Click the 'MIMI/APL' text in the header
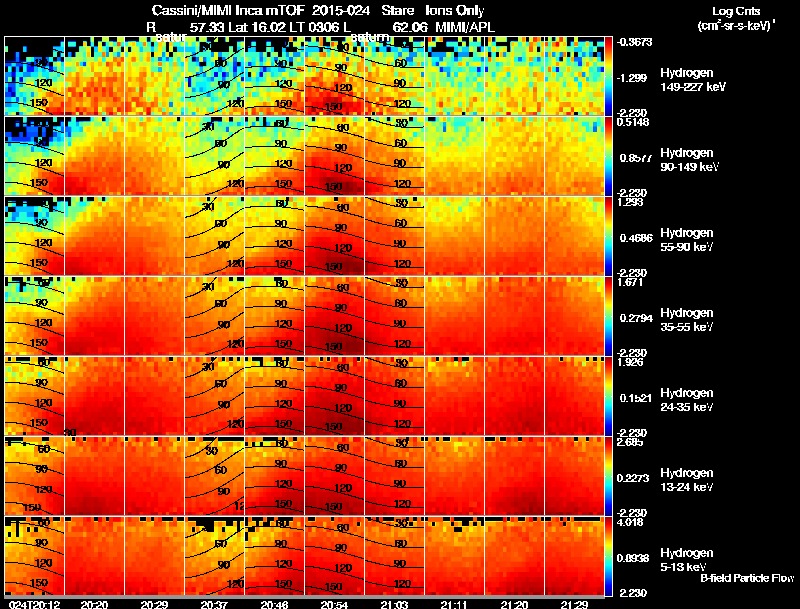This screenshot has width=800, height=609. tap(465, 27)
